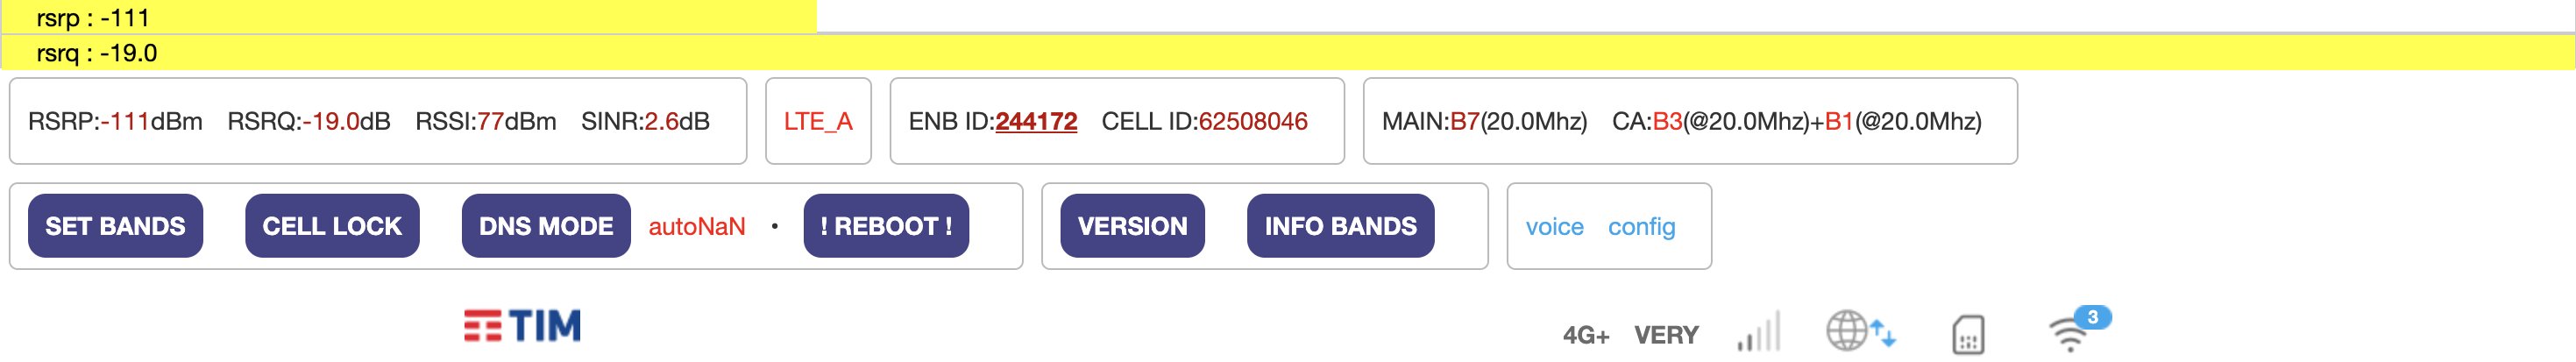Click the signal strength bars icon

point(1759,333)
